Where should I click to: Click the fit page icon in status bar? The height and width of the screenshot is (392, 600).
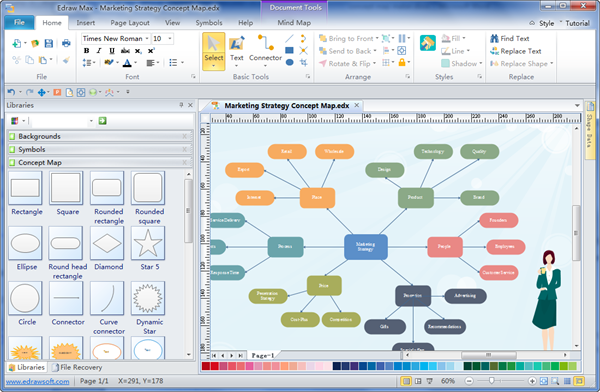point(544,381)
